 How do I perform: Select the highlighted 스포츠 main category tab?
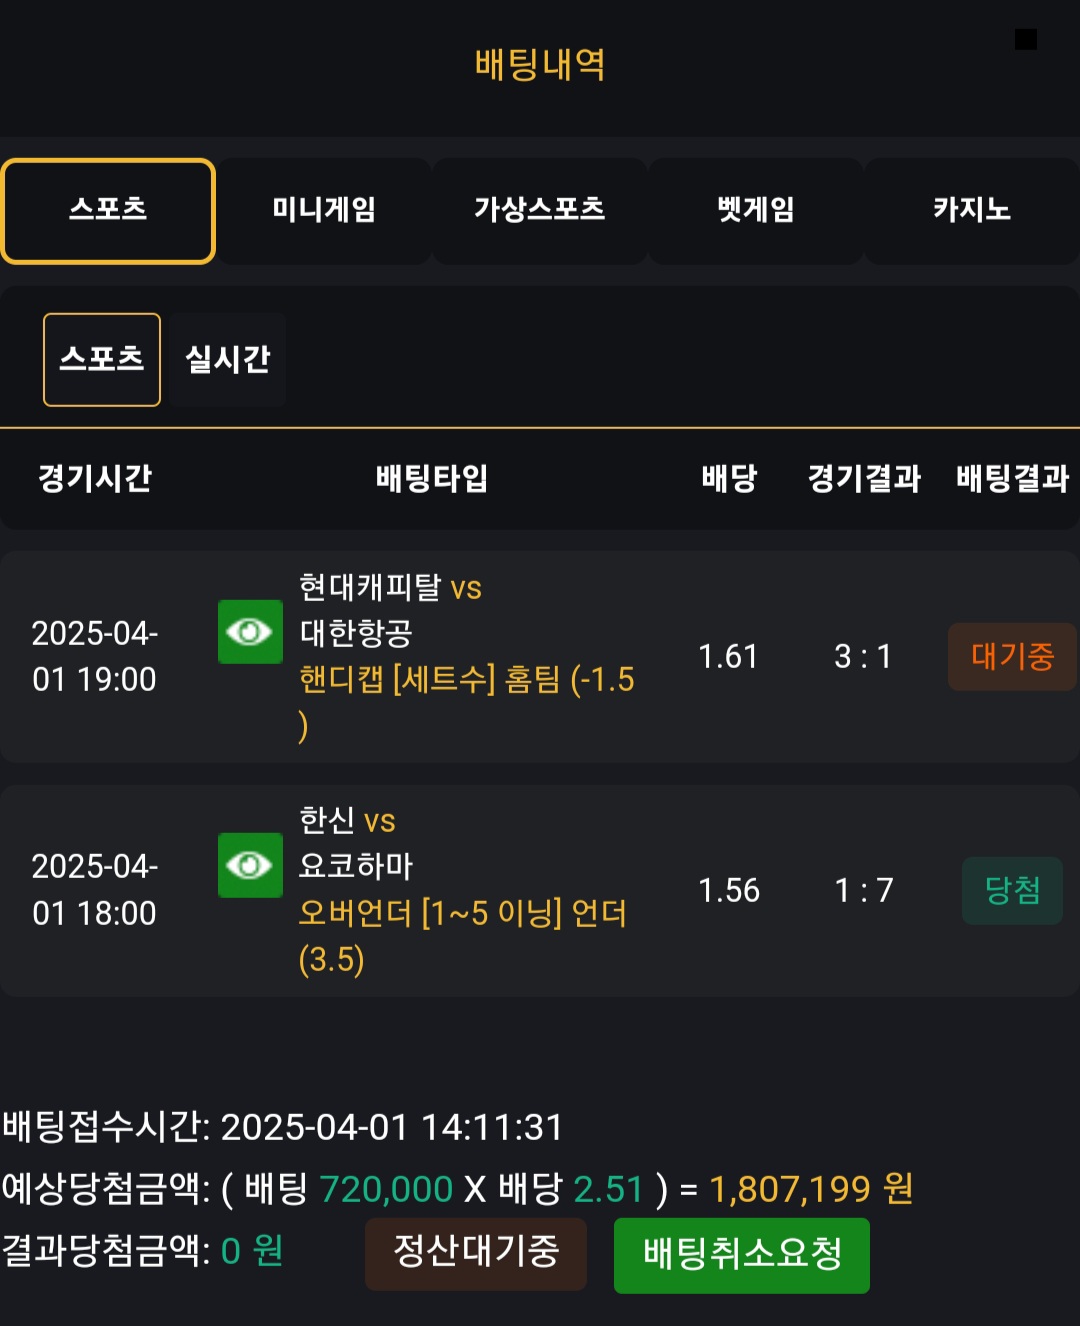coord(108,211)
